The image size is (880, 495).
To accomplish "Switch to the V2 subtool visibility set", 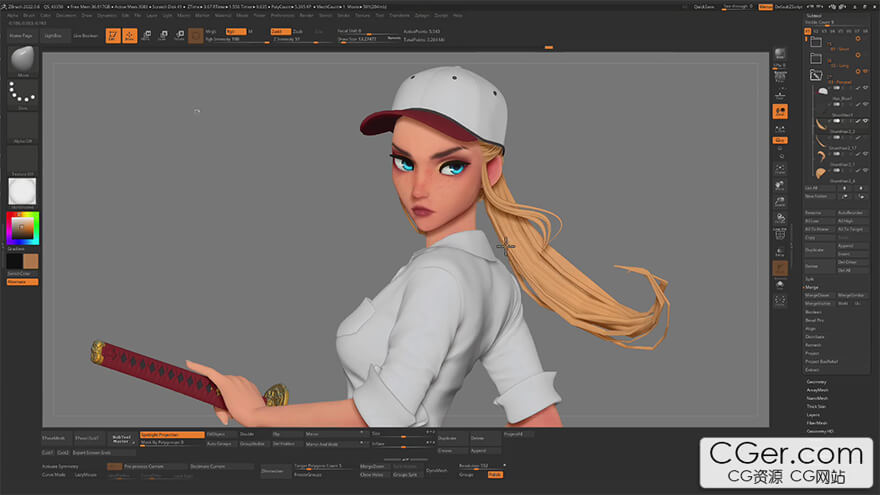I will pos(816,31).
